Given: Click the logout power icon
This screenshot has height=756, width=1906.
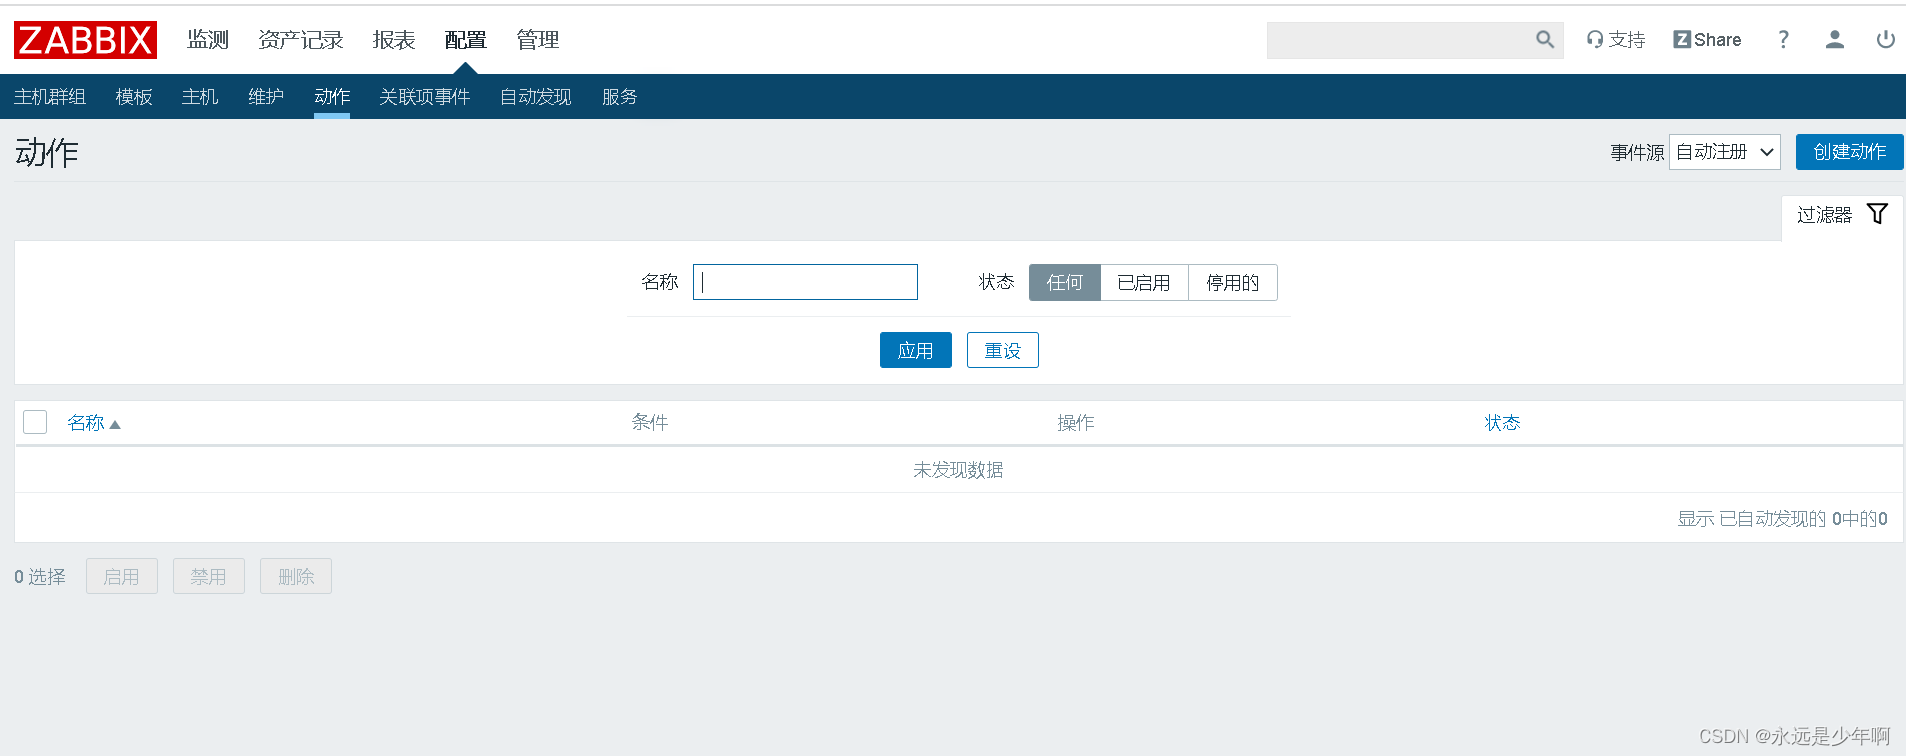Looking at the screenshot, I should pos(1885,40).
